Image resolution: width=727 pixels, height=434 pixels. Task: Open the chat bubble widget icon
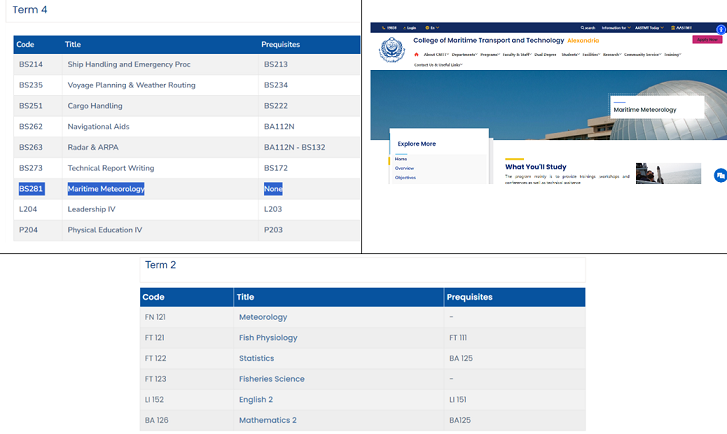coord(719,175)
